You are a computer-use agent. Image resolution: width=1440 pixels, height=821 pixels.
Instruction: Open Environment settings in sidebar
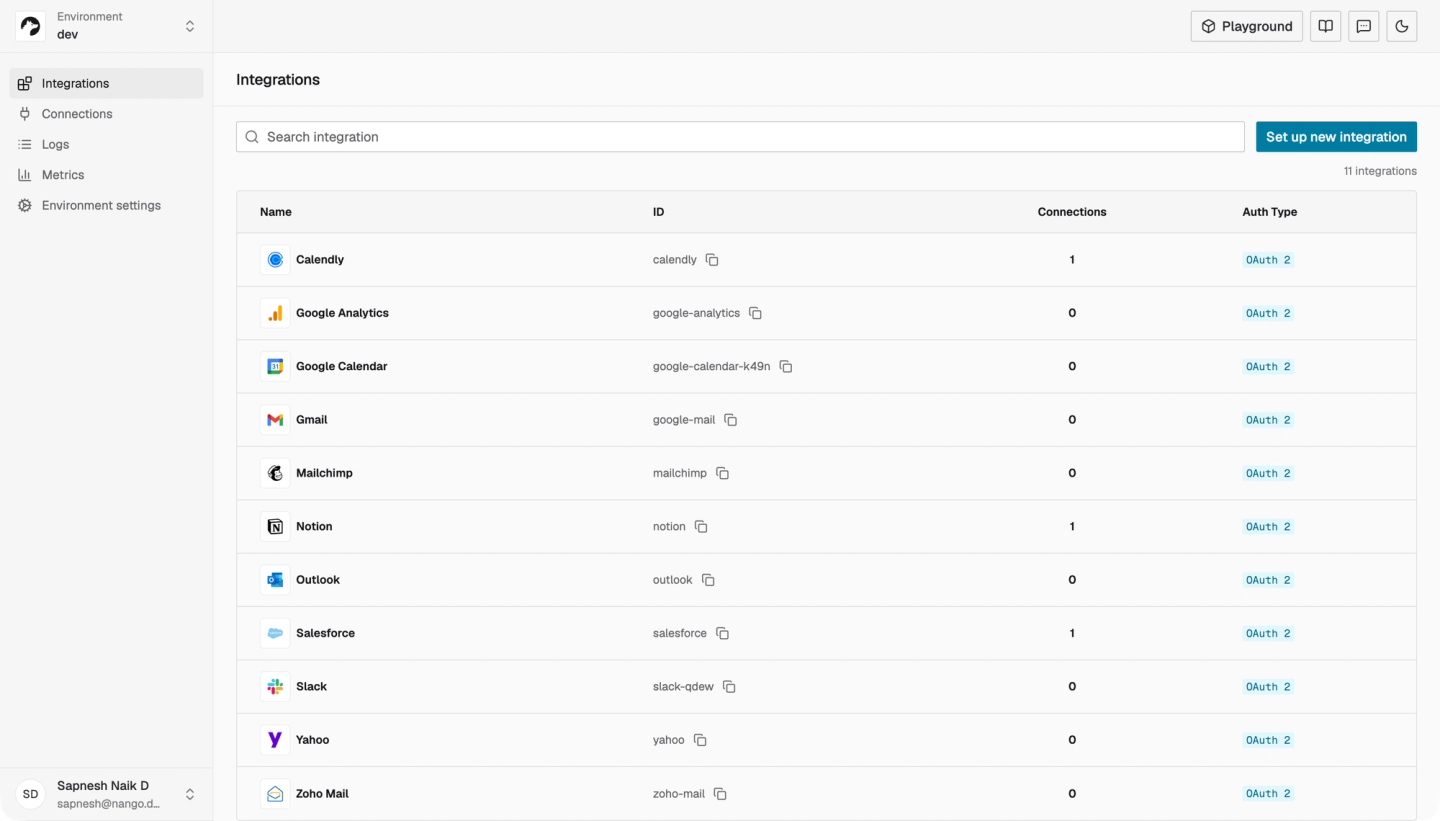(106, 206)
